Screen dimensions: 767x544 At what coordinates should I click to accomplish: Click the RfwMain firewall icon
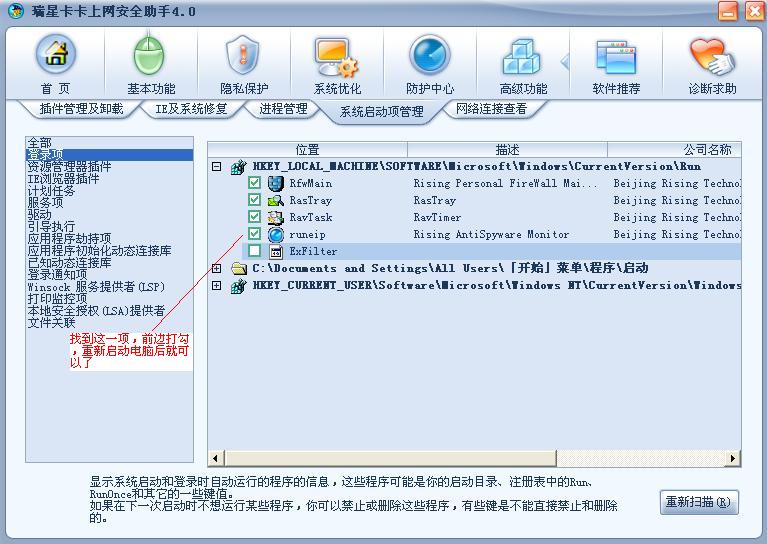[276, 183]
